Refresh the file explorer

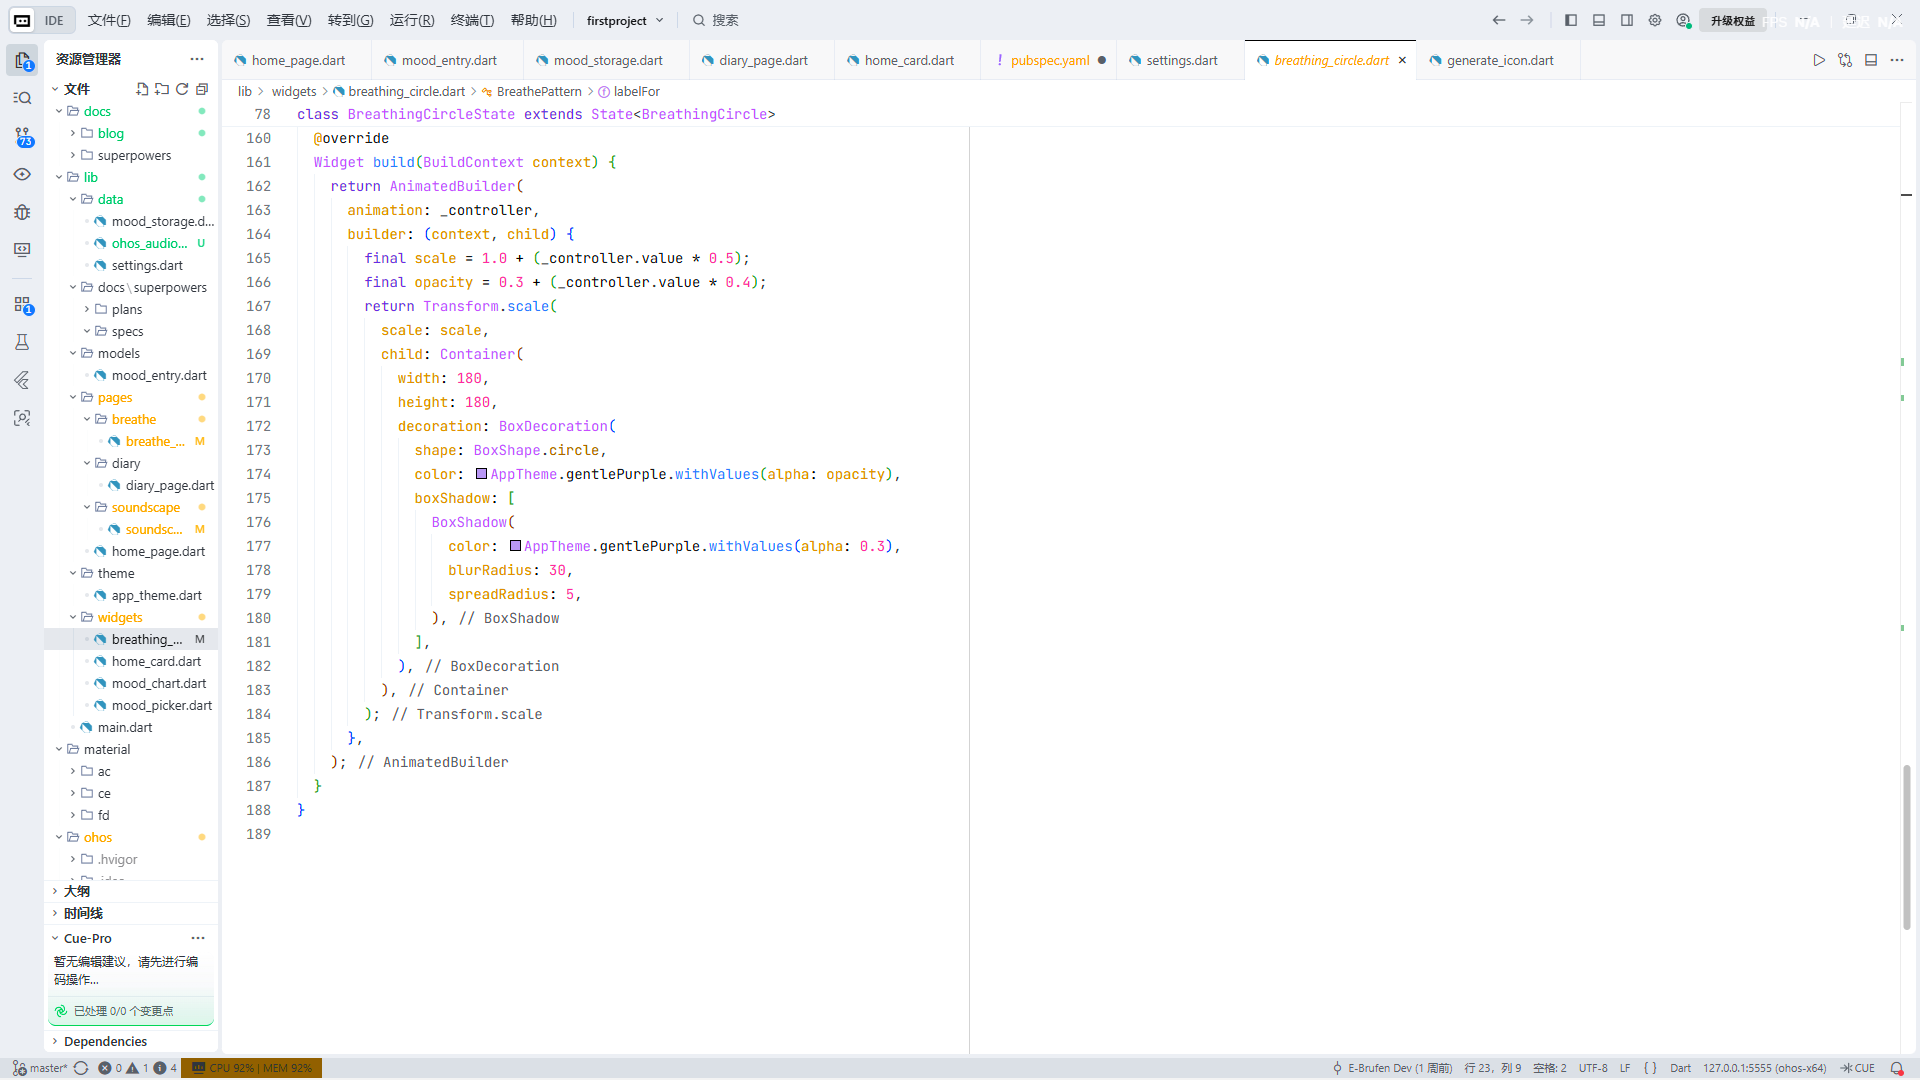tap(182, 89)
